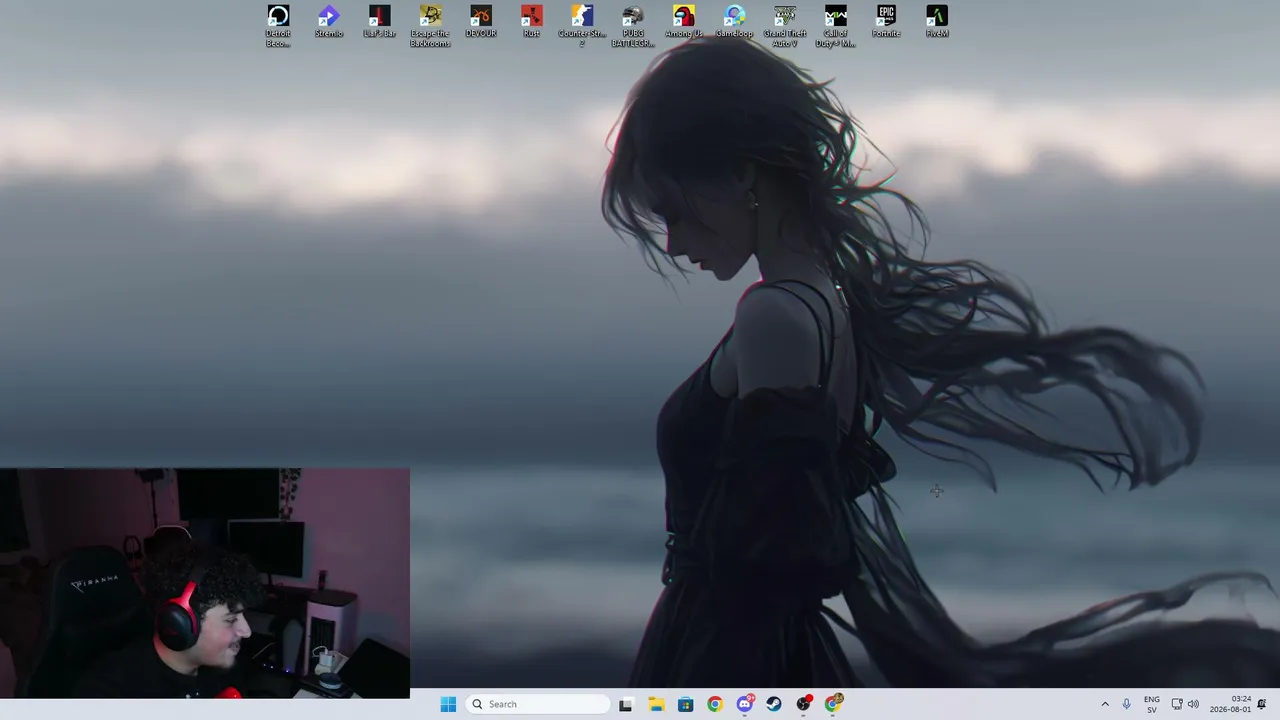Open File Explorer from the taskbar

click(x=656, y=704)
